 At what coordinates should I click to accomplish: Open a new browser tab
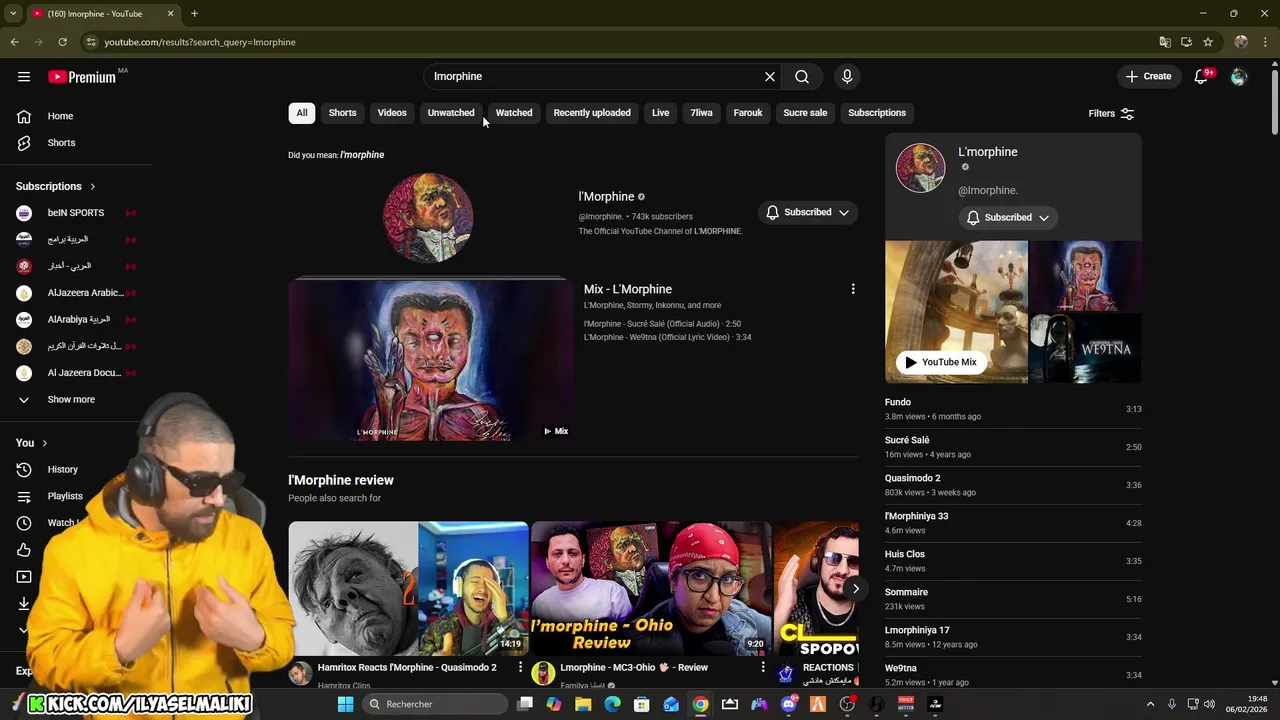[x=194, y=14]
